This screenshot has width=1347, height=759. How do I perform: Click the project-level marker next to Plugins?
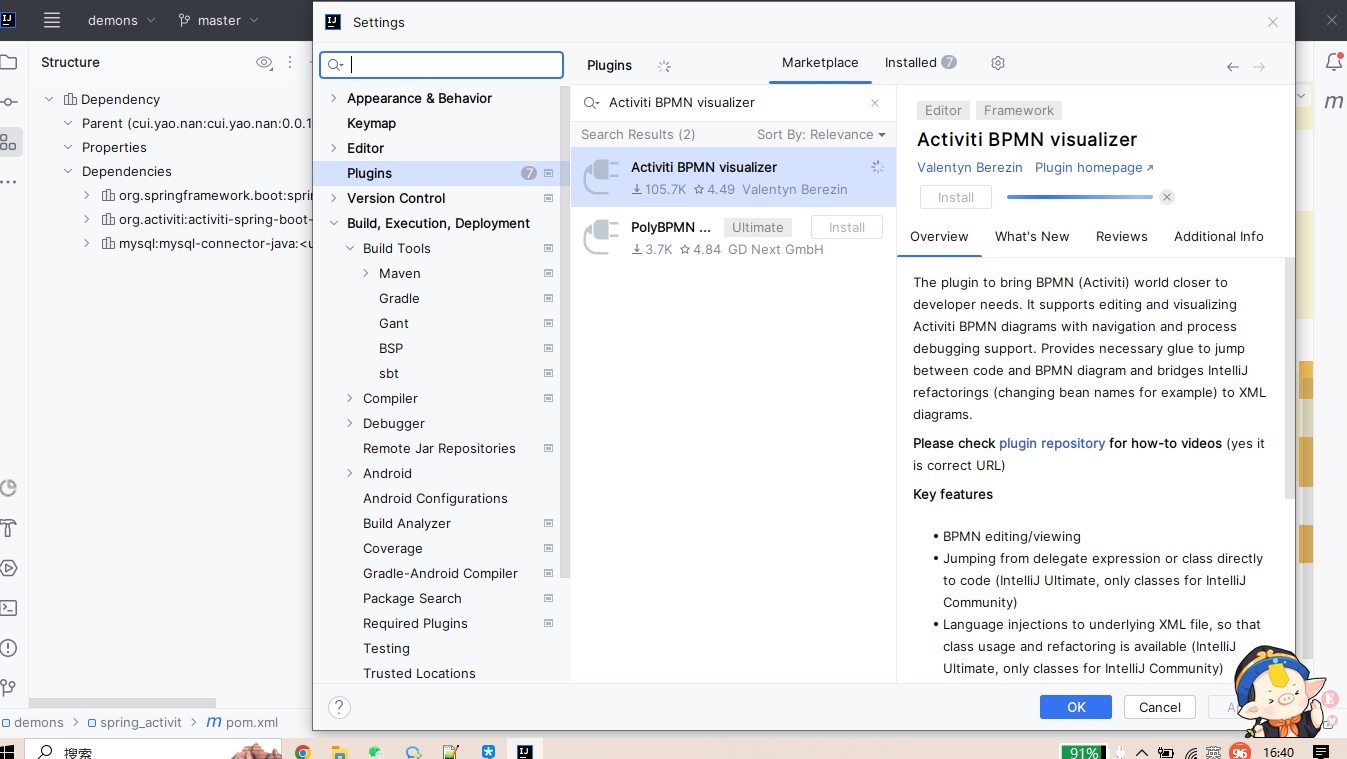coord(548,173)
